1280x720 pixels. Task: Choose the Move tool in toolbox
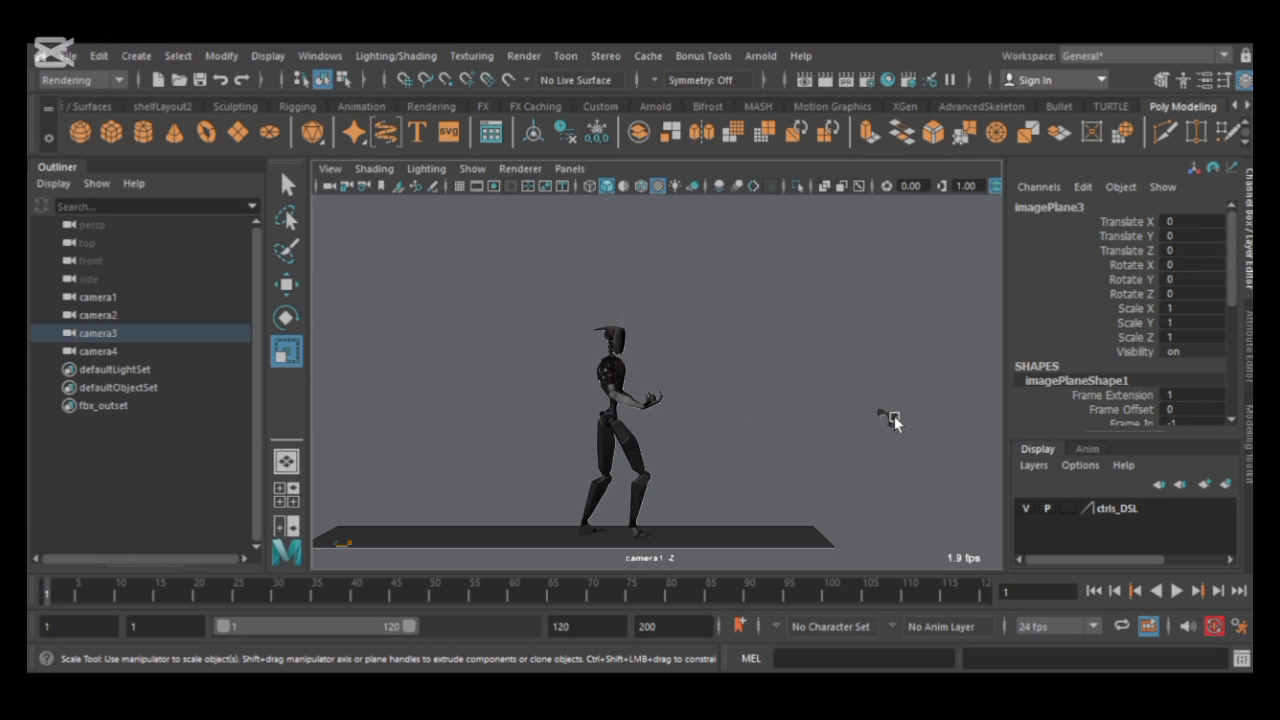(286, 285)
